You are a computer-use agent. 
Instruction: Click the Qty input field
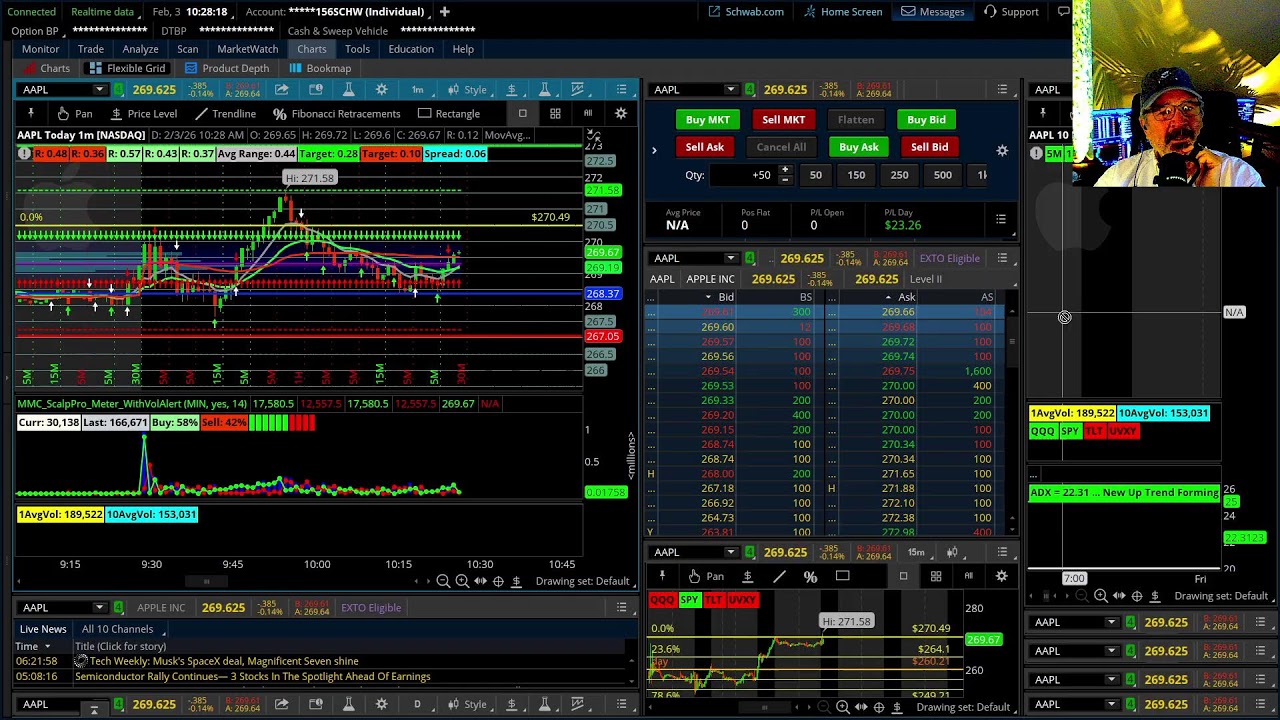(744, 175)
